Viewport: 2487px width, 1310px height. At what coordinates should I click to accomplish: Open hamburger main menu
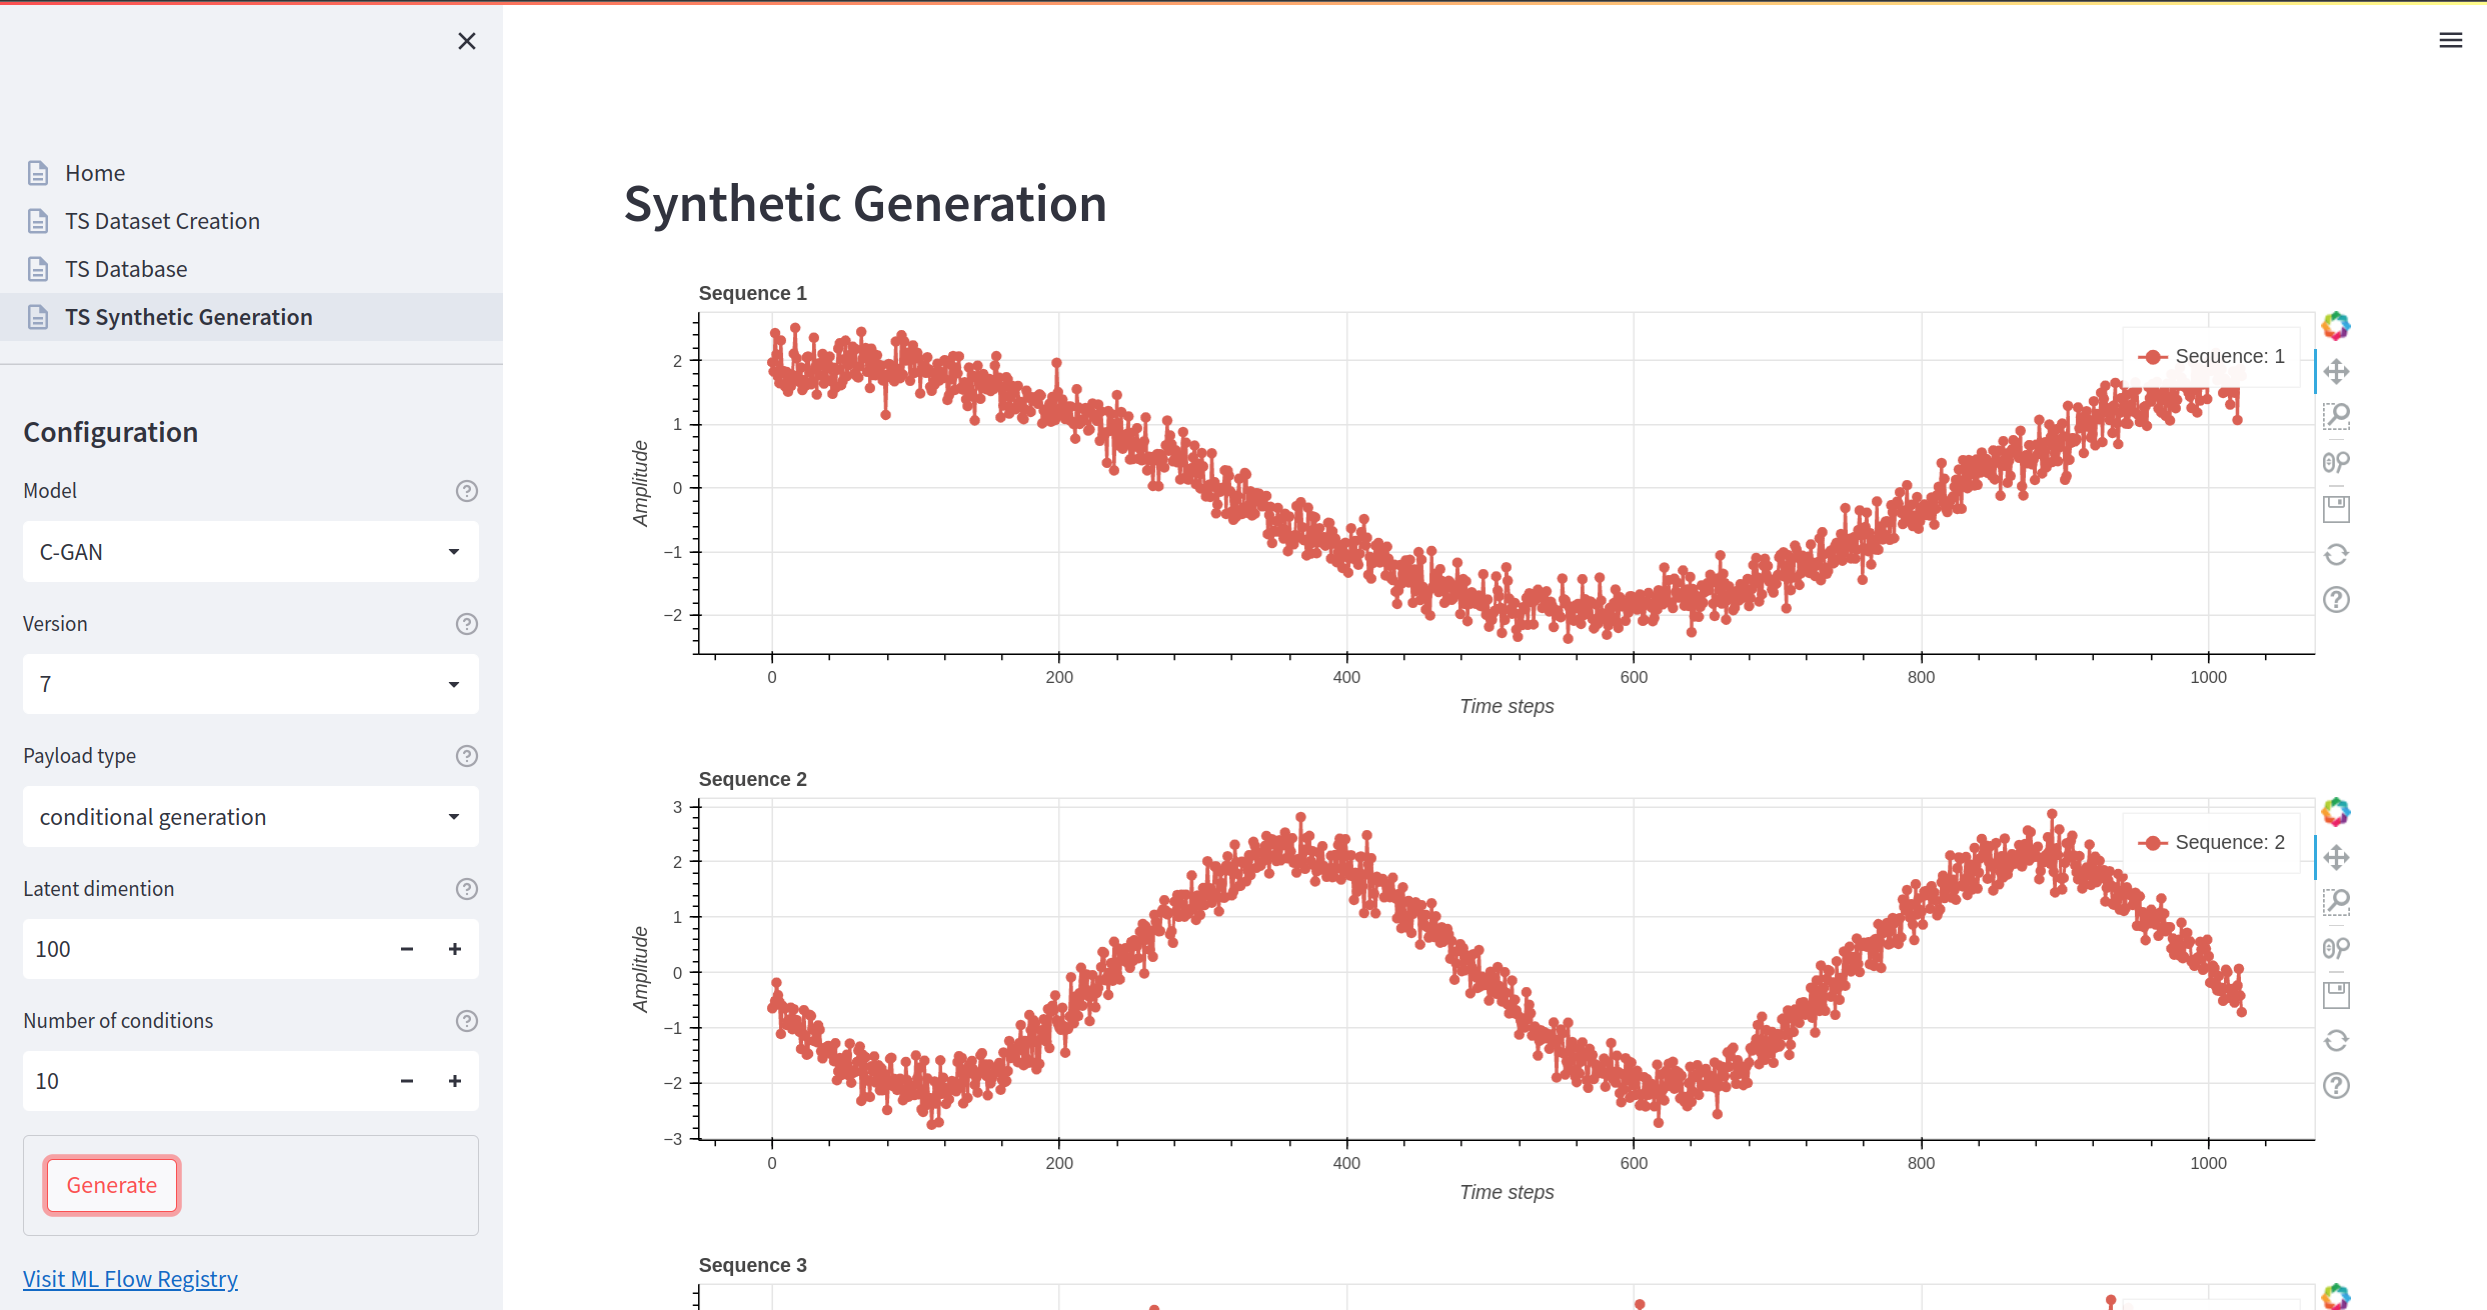coord(2450,40)
